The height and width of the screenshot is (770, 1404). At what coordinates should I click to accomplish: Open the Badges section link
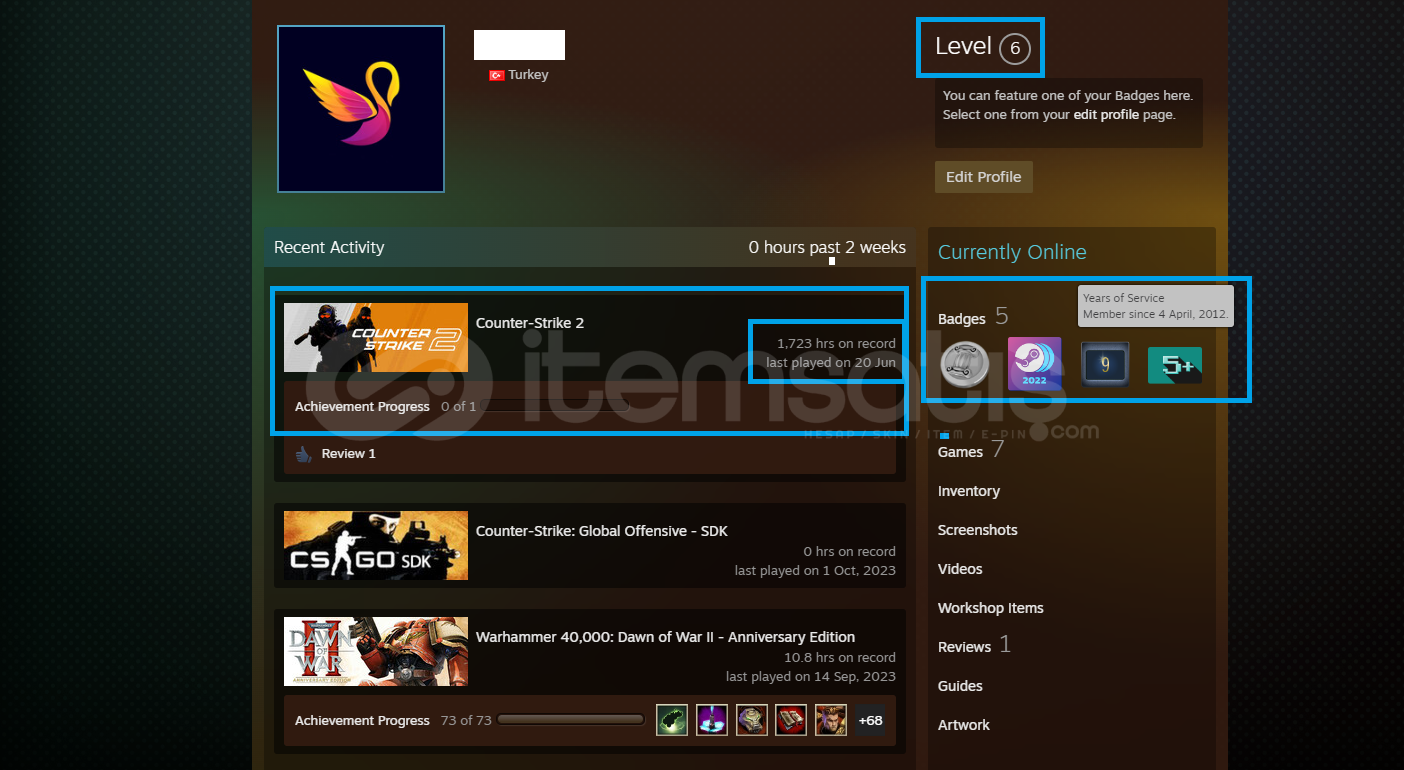962,319
